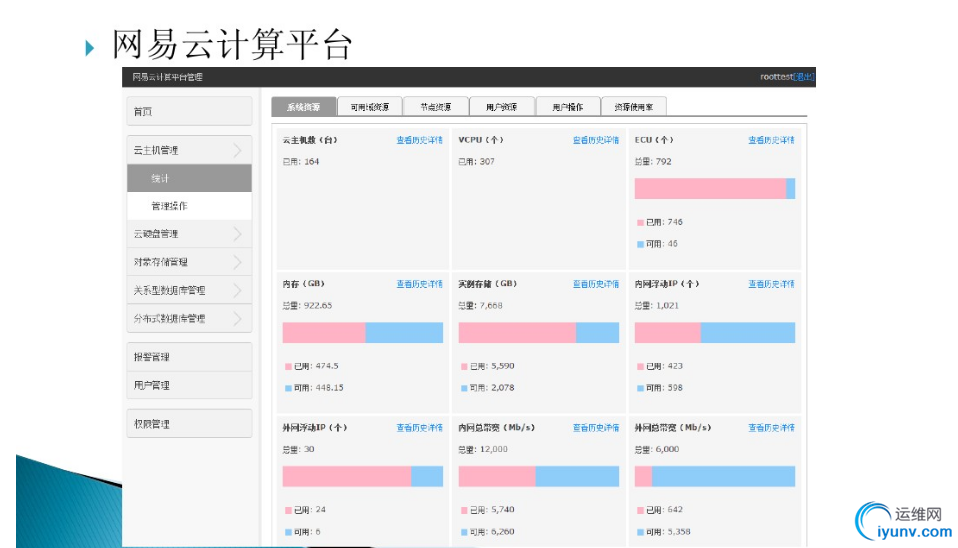Open 查看历史详情 for 外网总带宽
This screenshot has height=548, width=958.
click(x=772, y=428)
